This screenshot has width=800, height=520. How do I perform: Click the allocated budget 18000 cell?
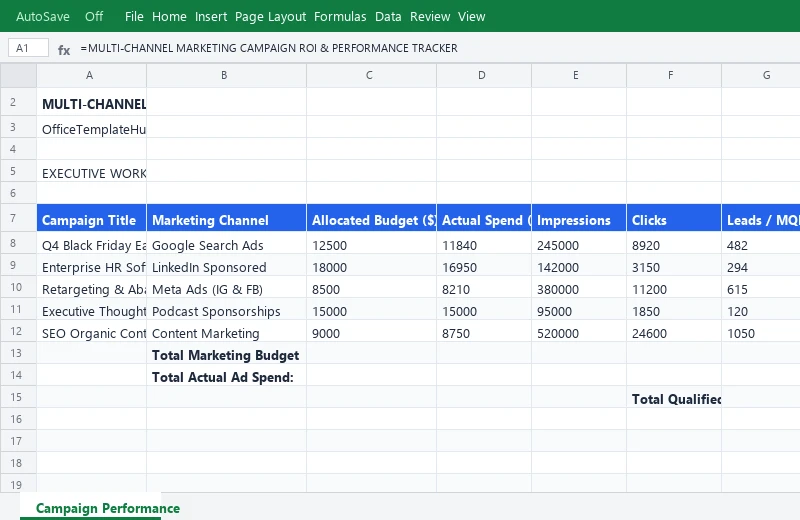(x=371, y=265)
